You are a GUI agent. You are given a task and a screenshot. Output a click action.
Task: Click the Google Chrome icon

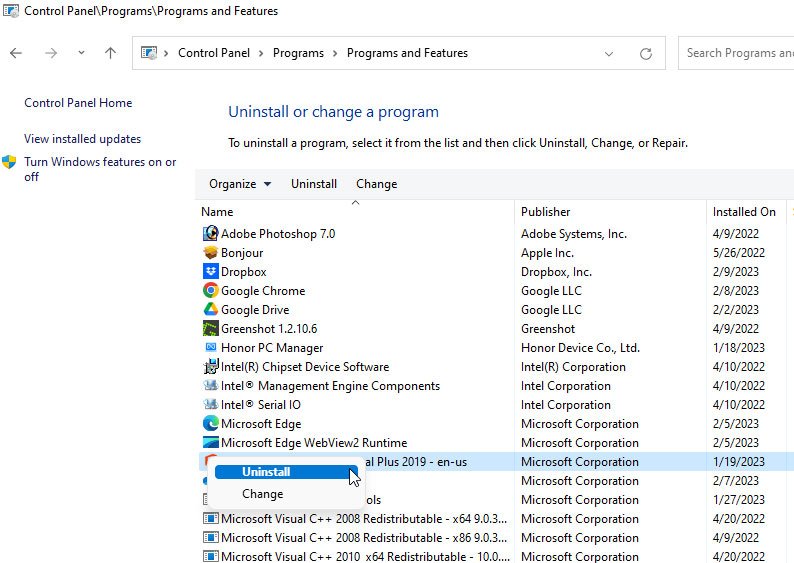coord(210,291)
